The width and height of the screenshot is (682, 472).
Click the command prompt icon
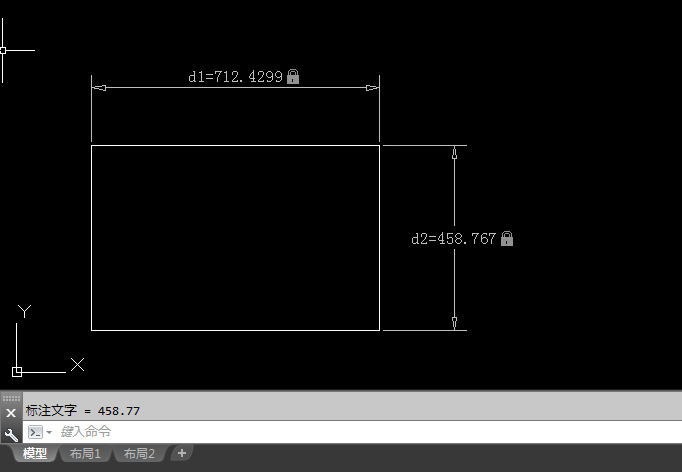35,432
